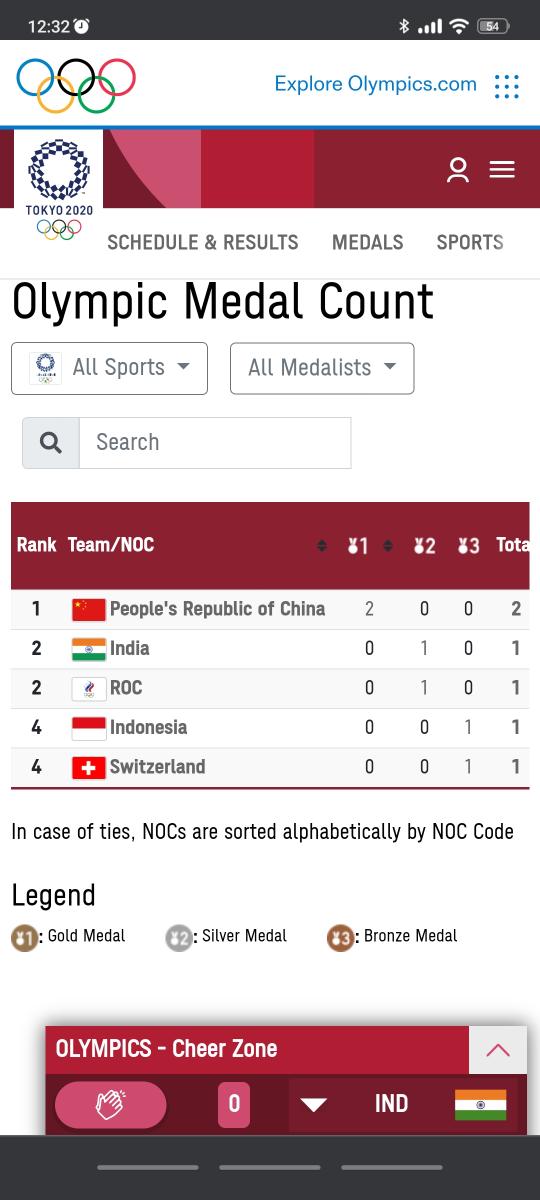Screen dimensions: 540x1200
Task: Sort by the bronze medal column icon
Action: click(x=468, y=546)
